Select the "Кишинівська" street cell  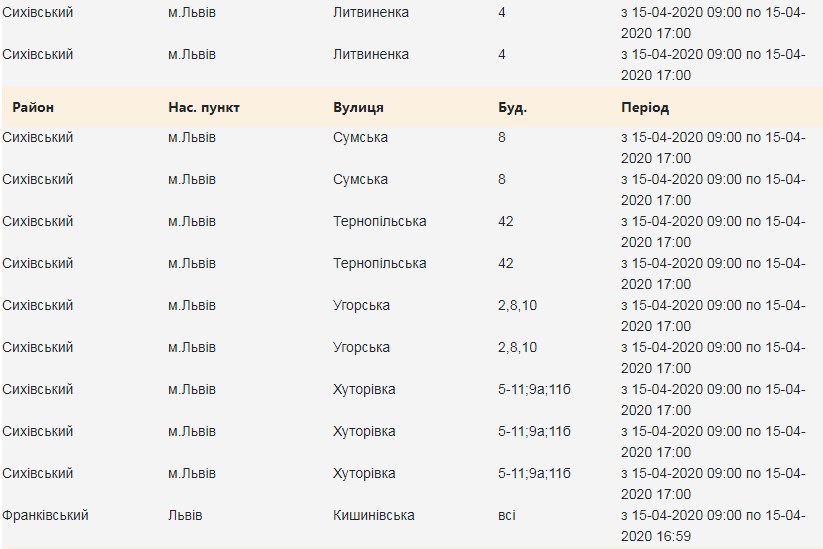click(x=374, y=515)
